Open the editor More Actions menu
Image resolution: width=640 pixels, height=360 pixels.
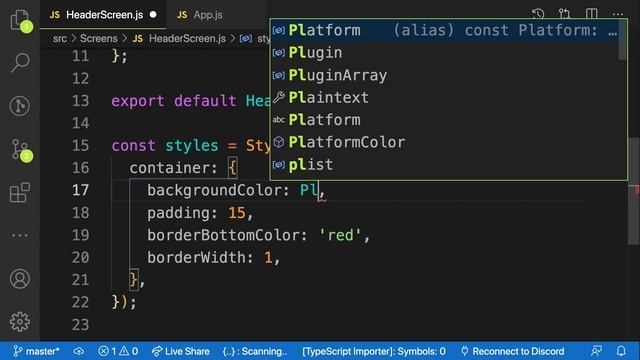[x=618, y=14]
